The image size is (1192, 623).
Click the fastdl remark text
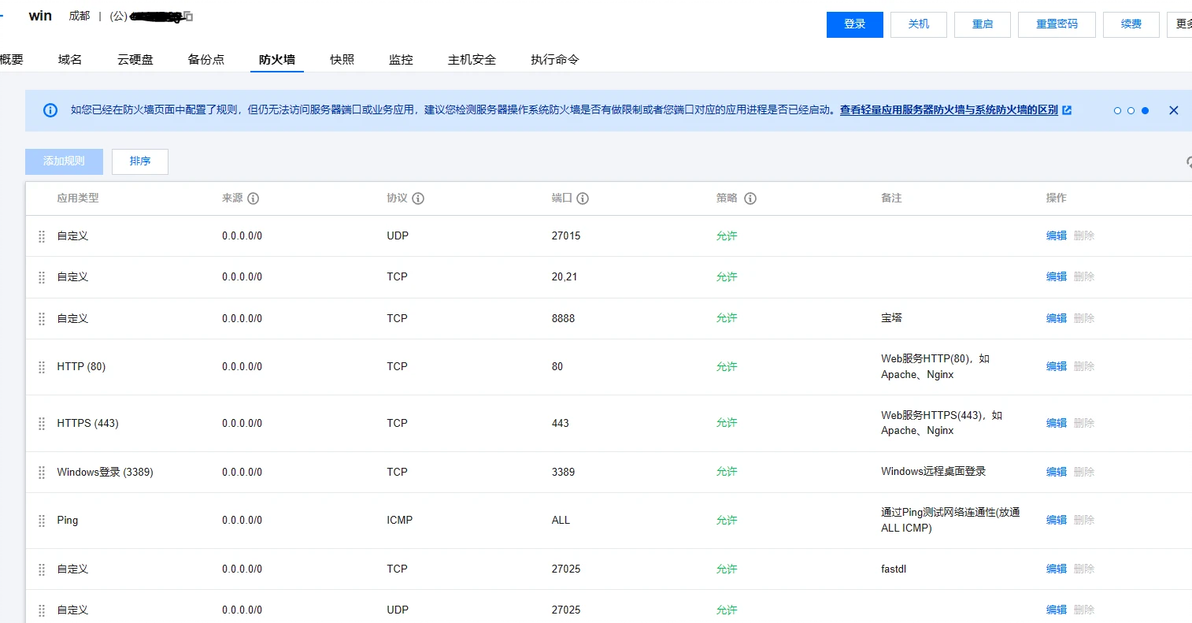click(894, 569)
